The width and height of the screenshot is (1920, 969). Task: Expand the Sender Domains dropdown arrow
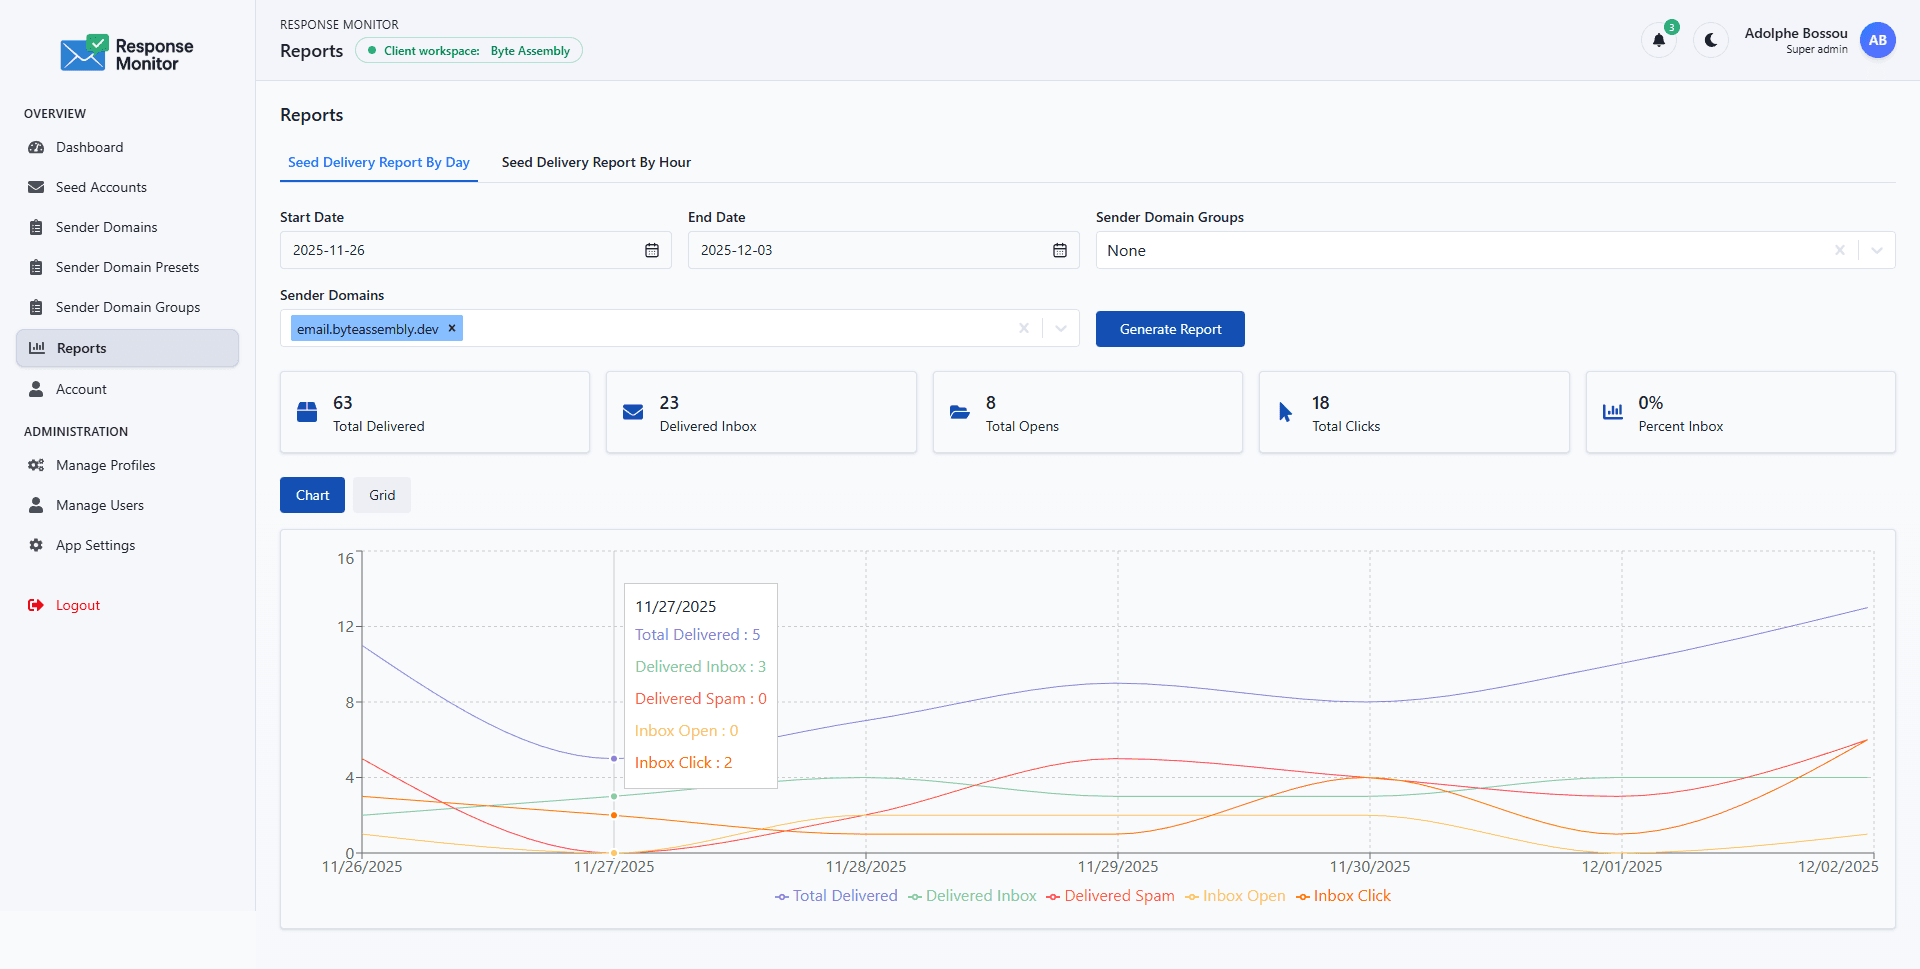1061,329
